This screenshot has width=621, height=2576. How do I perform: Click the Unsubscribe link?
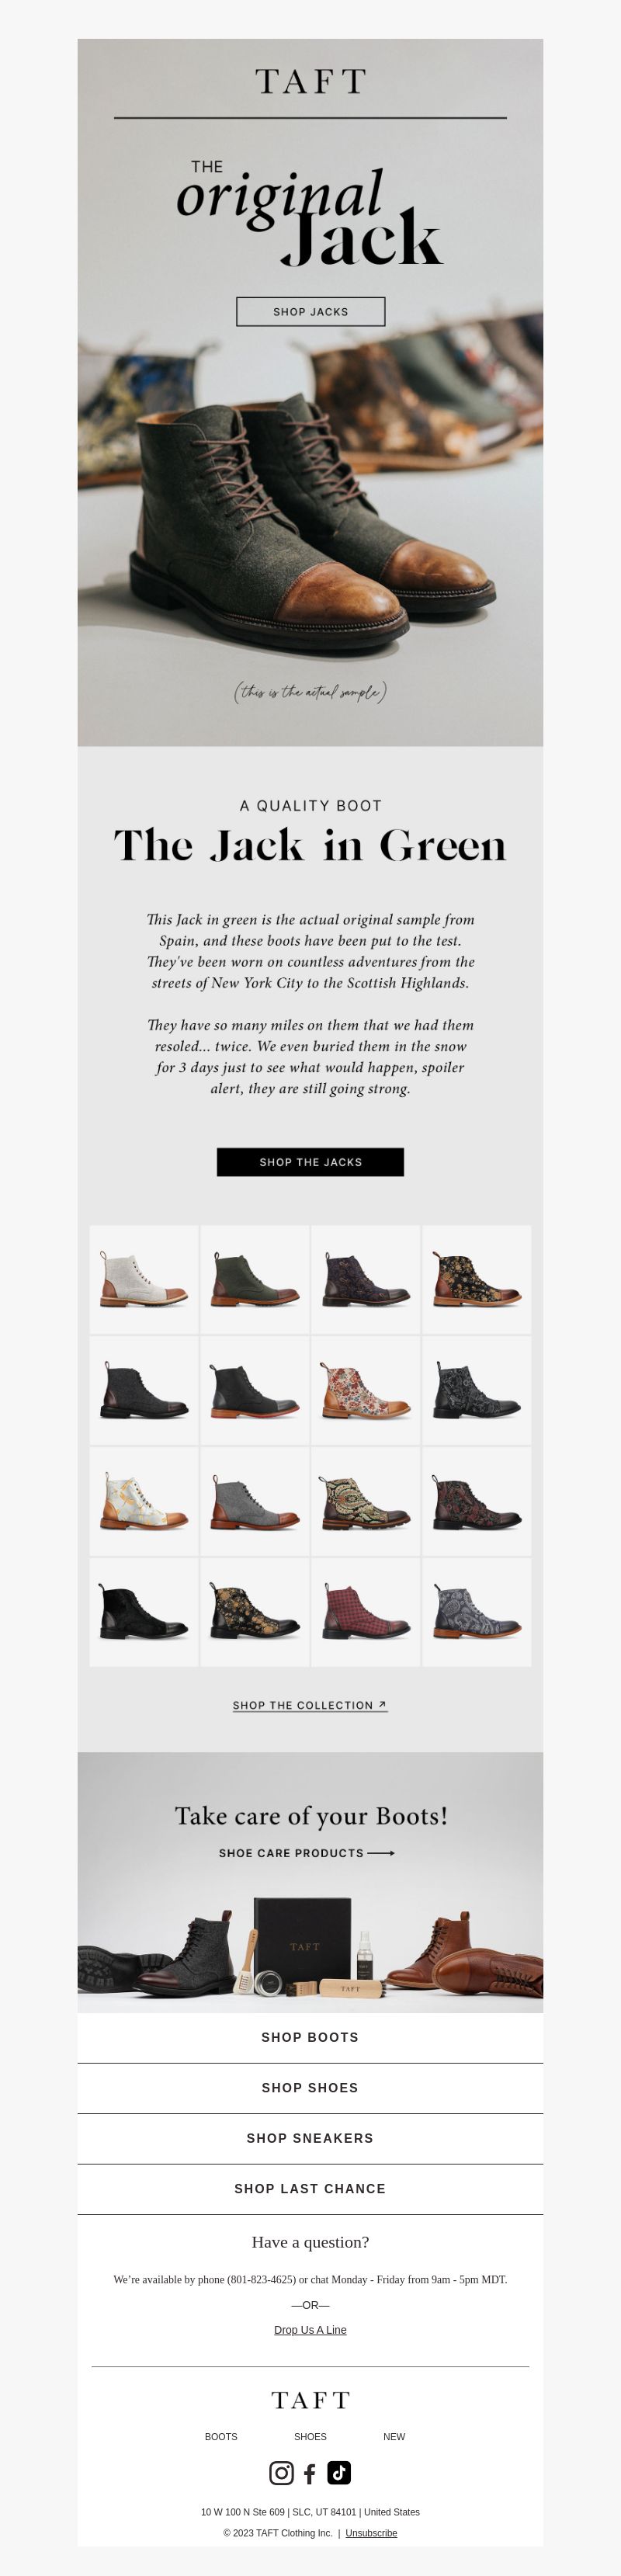tap(371, 2533)
